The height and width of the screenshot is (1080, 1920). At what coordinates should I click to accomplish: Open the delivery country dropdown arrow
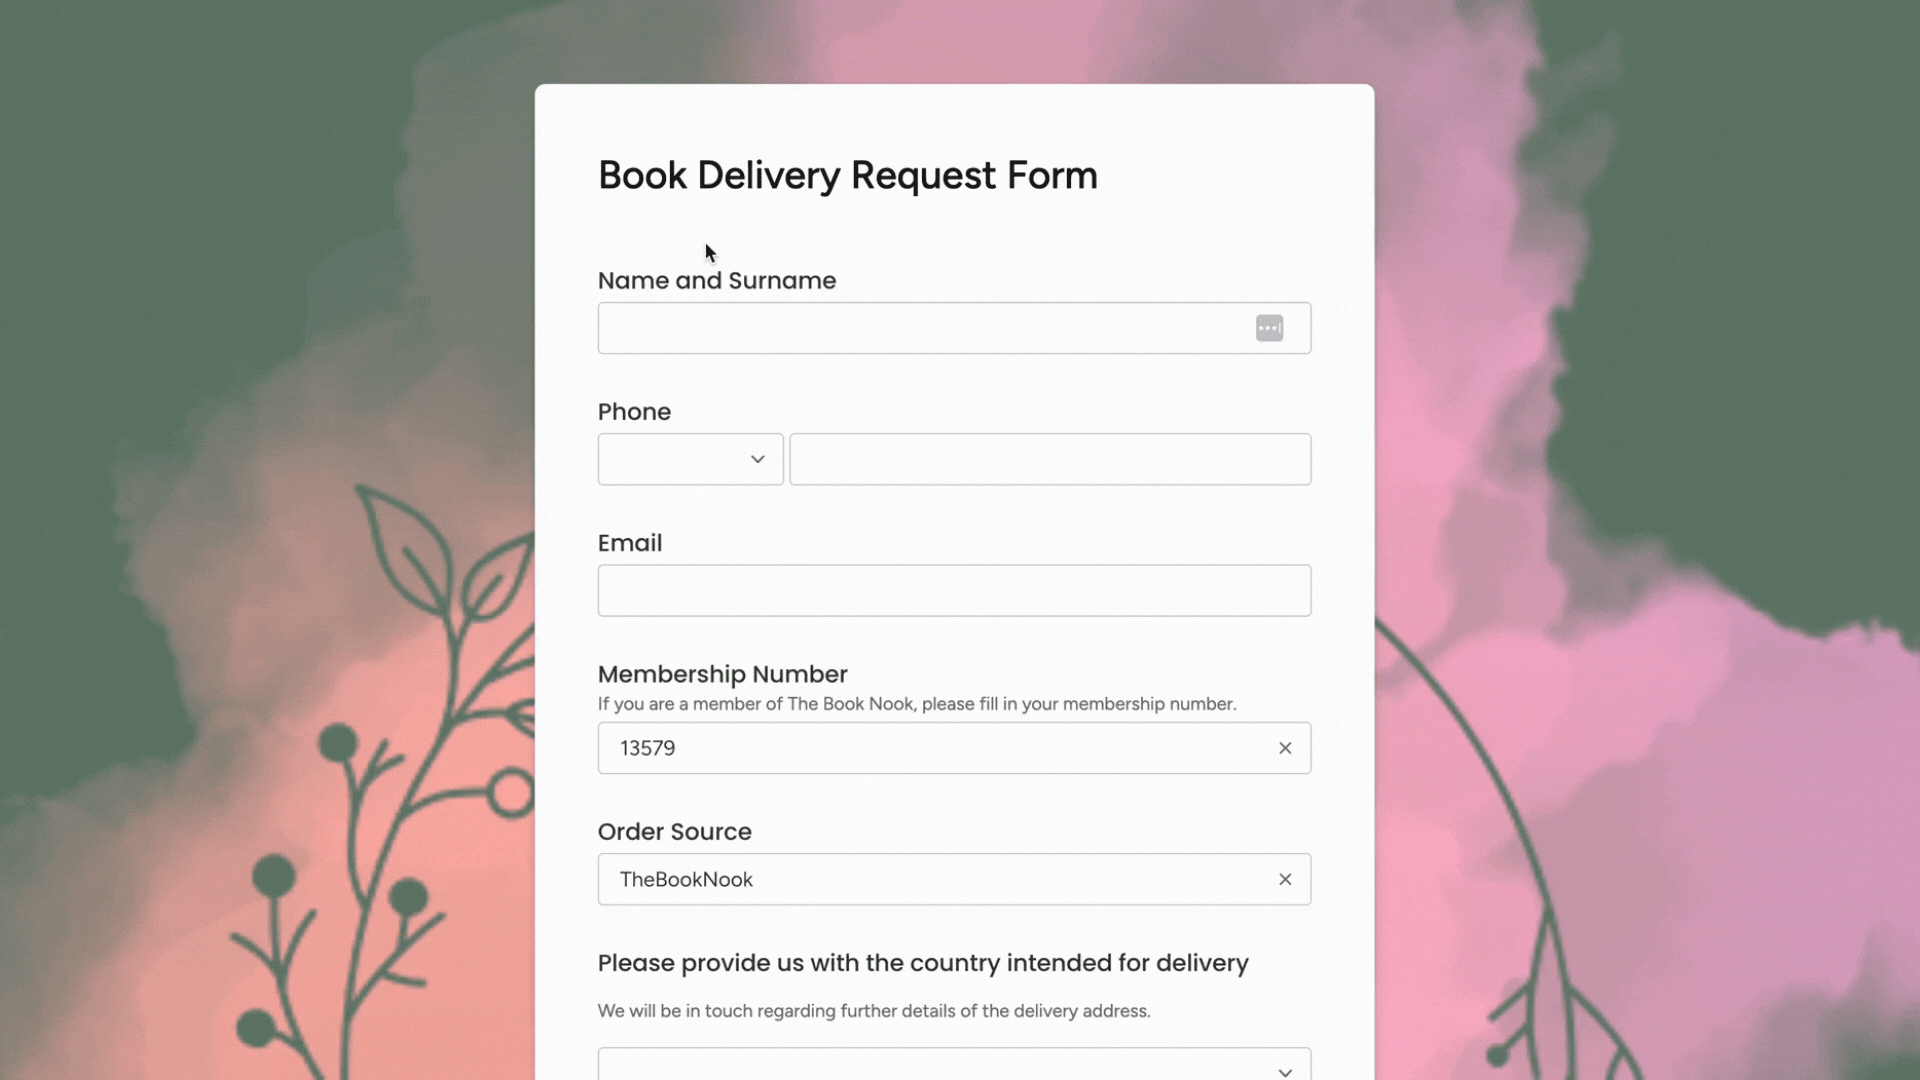(1285, 1071)
